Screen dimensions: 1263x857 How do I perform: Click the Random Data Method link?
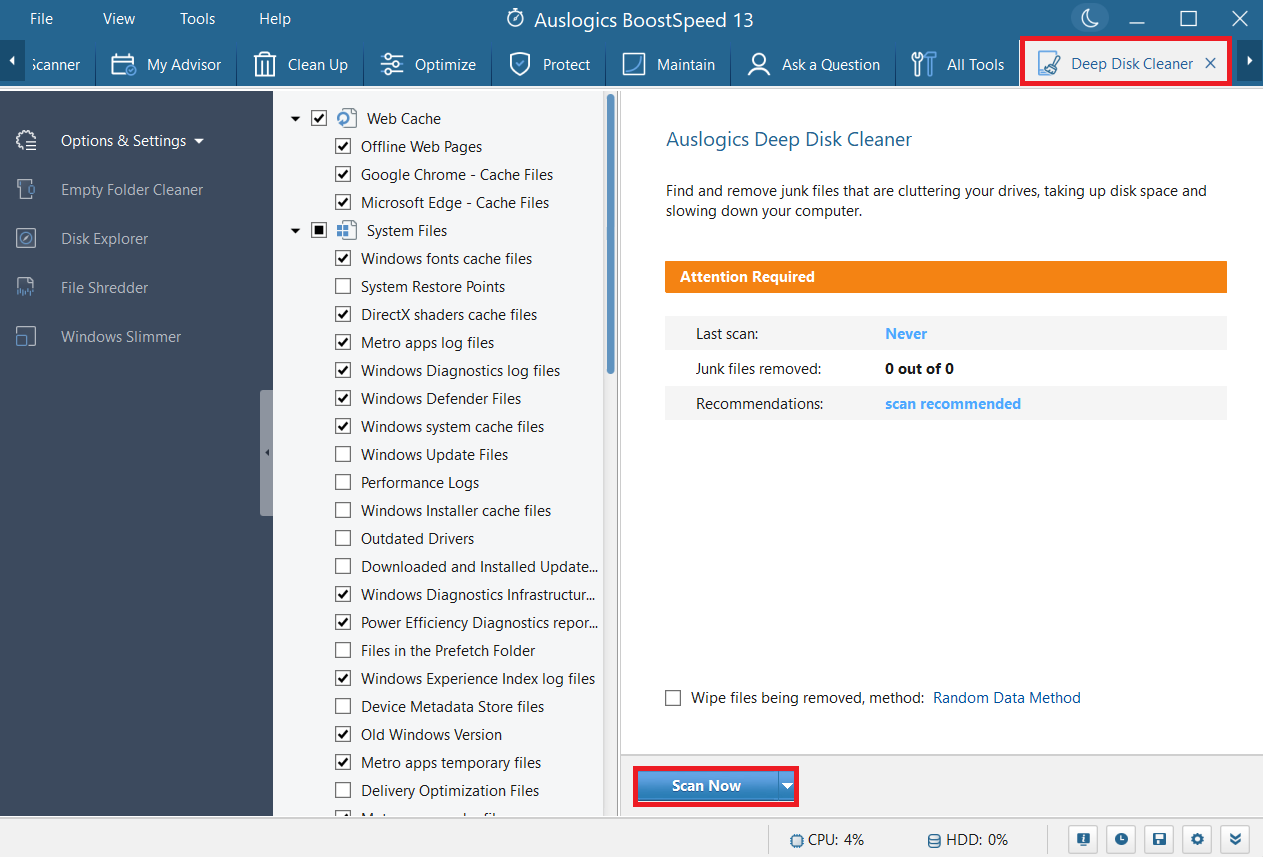click(x=1007, y=698)
